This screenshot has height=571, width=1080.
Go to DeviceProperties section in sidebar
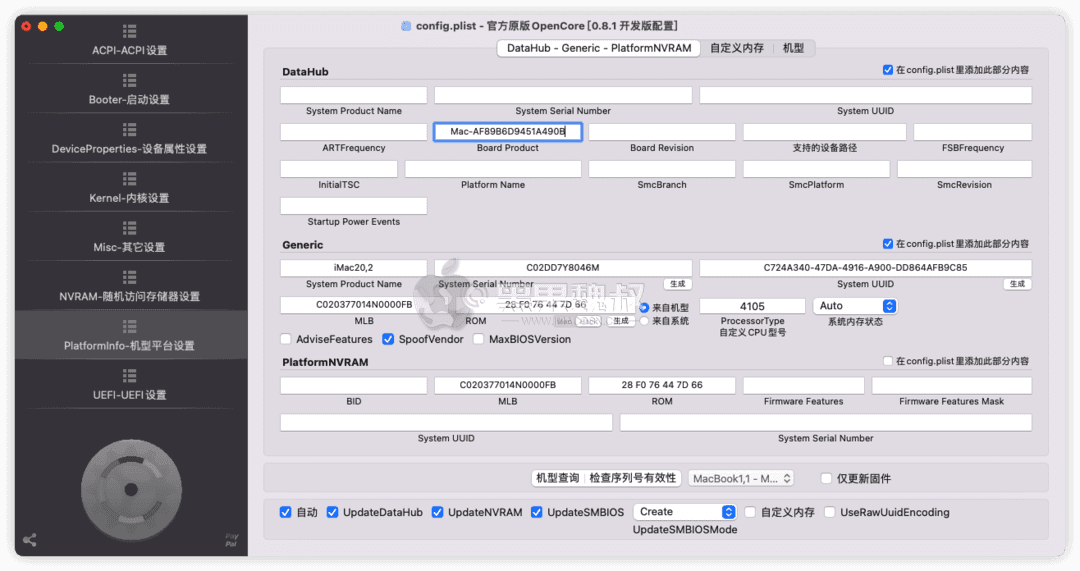coord(129,140)
